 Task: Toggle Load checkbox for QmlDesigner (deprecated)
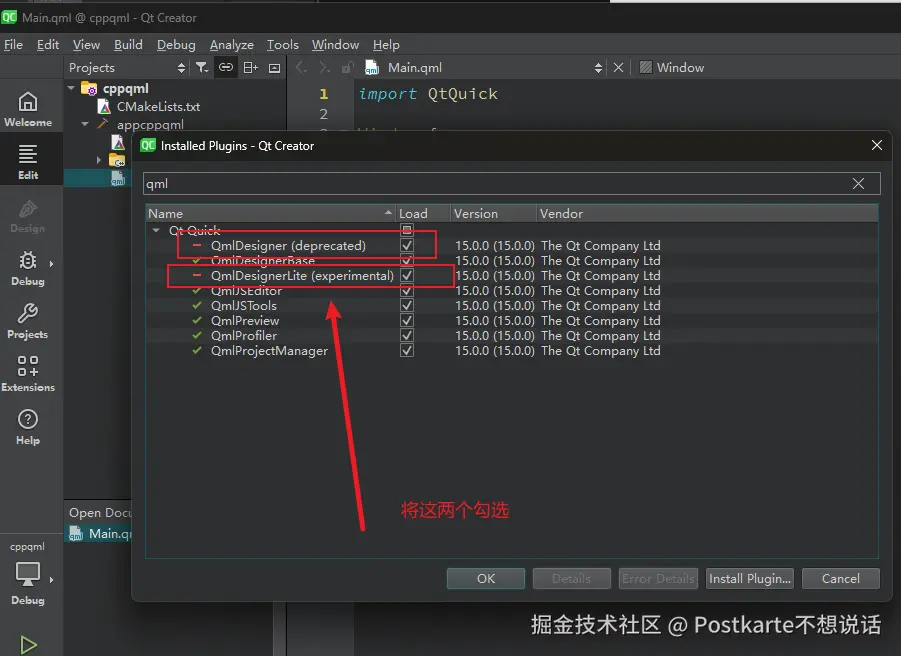(x=407, y=245)
